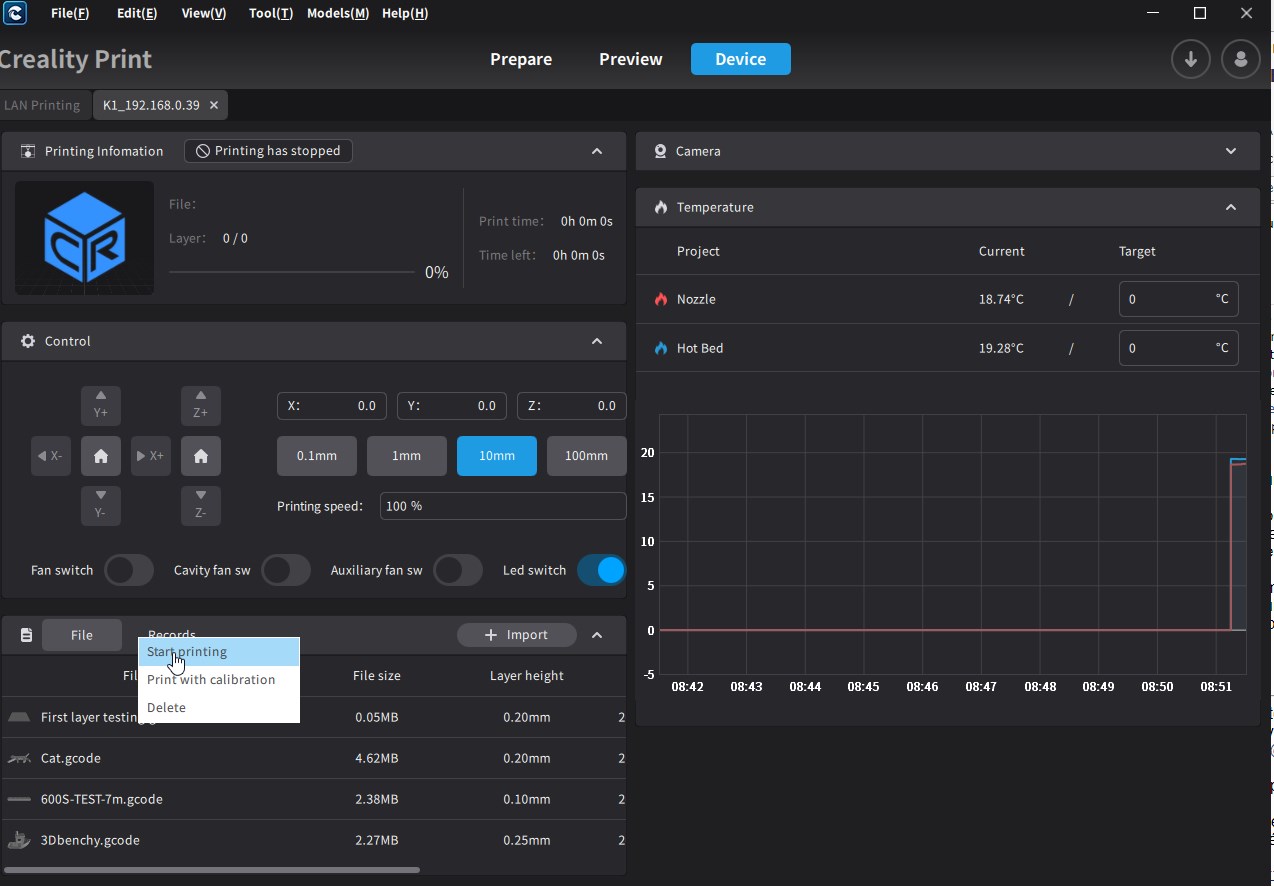Close the K1_192.168.0.39 tab

coord(214,105)
